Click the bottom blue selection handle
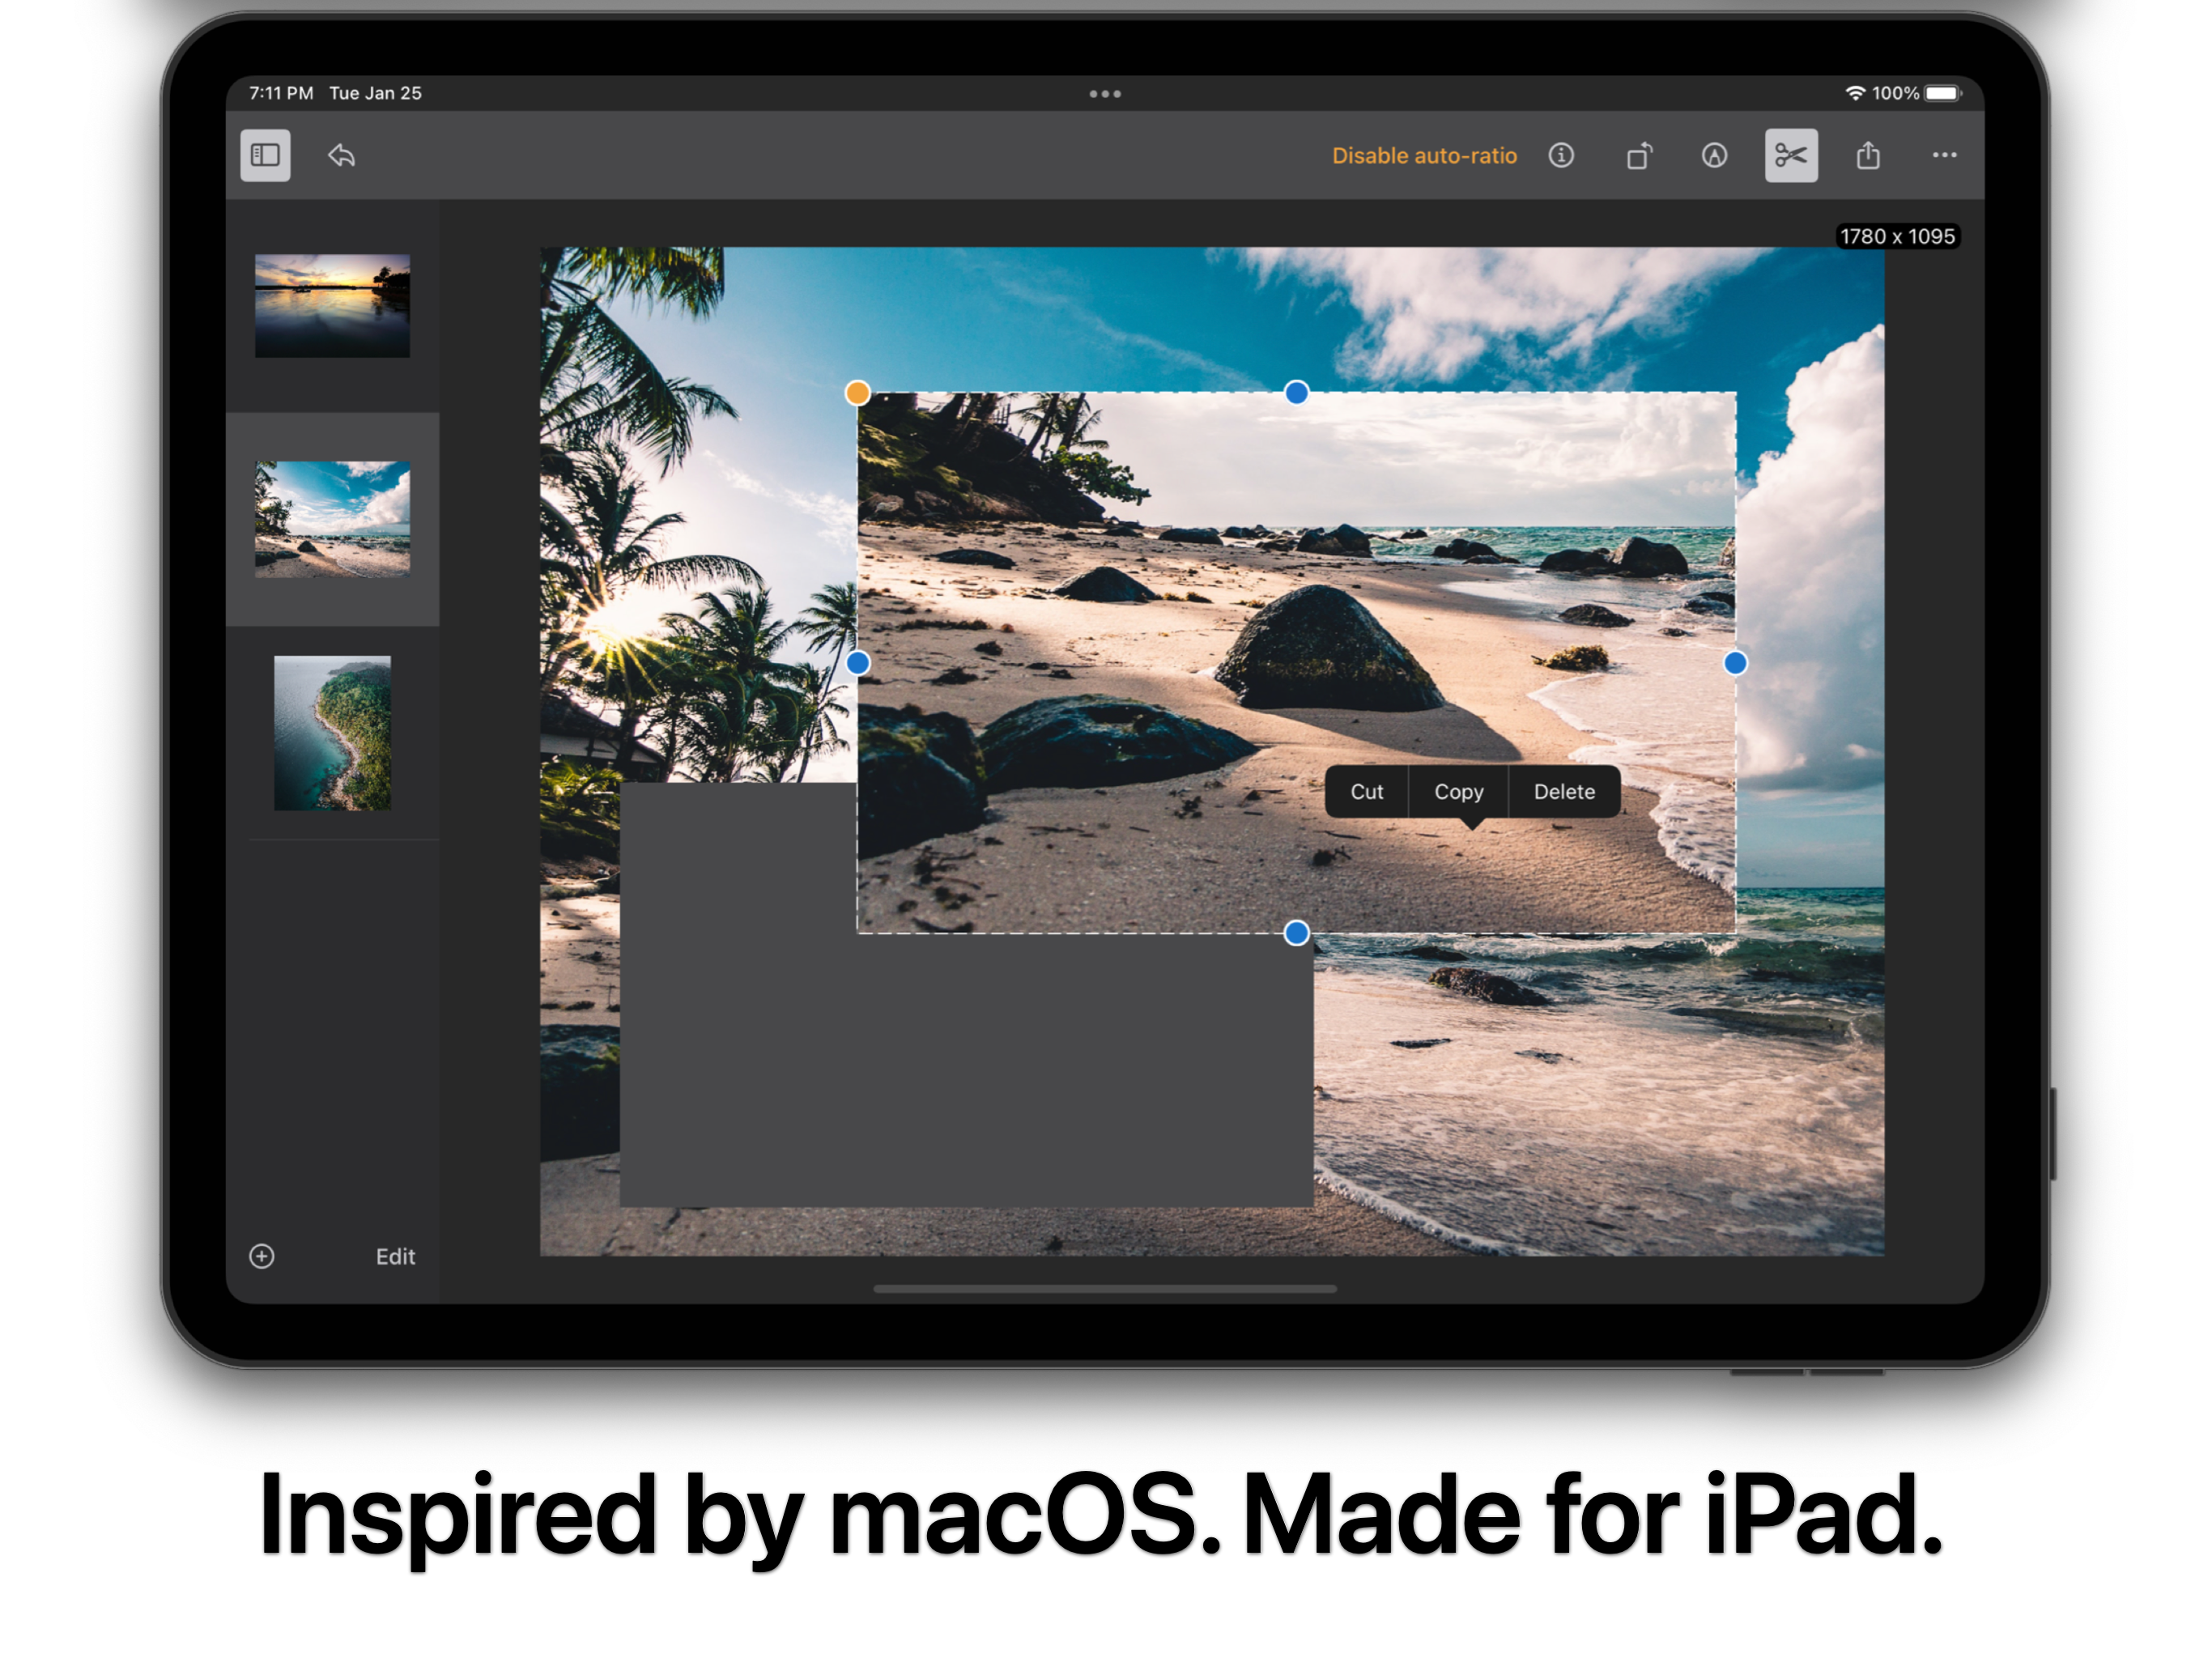 1297,932
